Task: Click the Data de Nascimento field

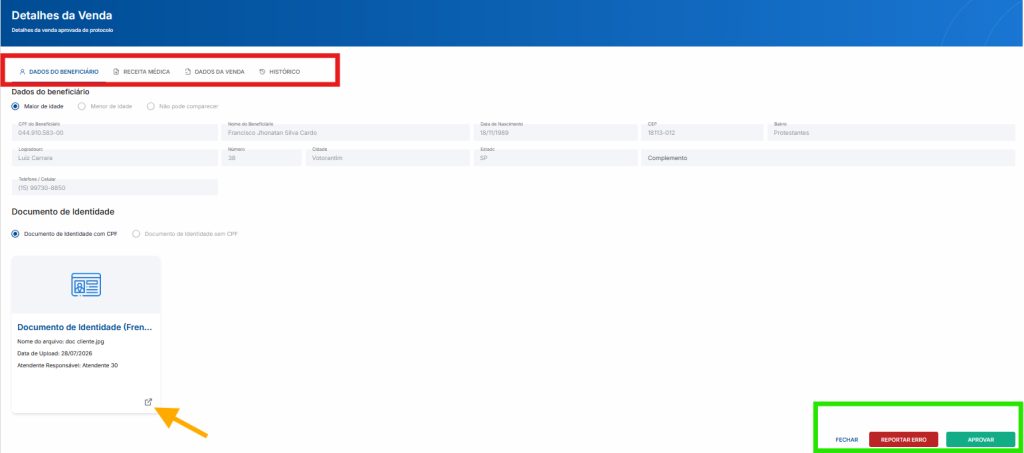Action: [x=556, y=133]
